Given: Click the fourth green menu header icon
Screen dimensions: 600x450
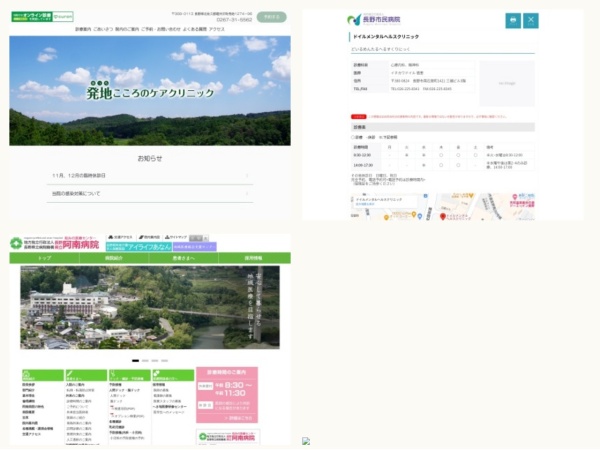Looking at the screenshot, I should pyautogui.click(x=173, y=375).
